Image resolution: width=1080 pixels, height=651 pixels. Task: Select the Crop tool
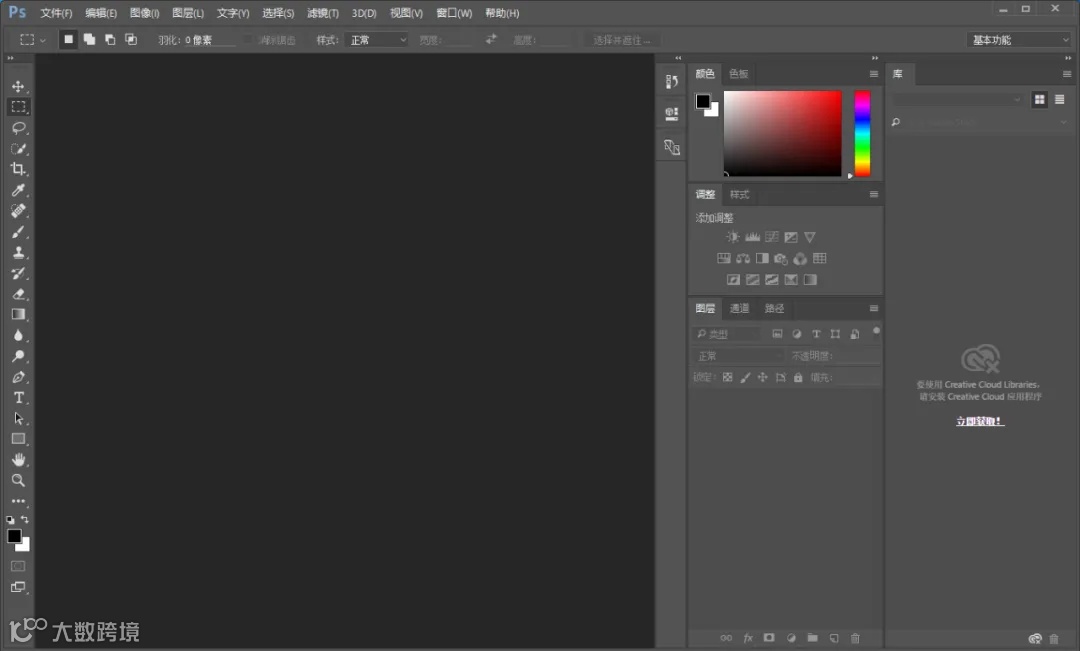(x=18, y=169)
